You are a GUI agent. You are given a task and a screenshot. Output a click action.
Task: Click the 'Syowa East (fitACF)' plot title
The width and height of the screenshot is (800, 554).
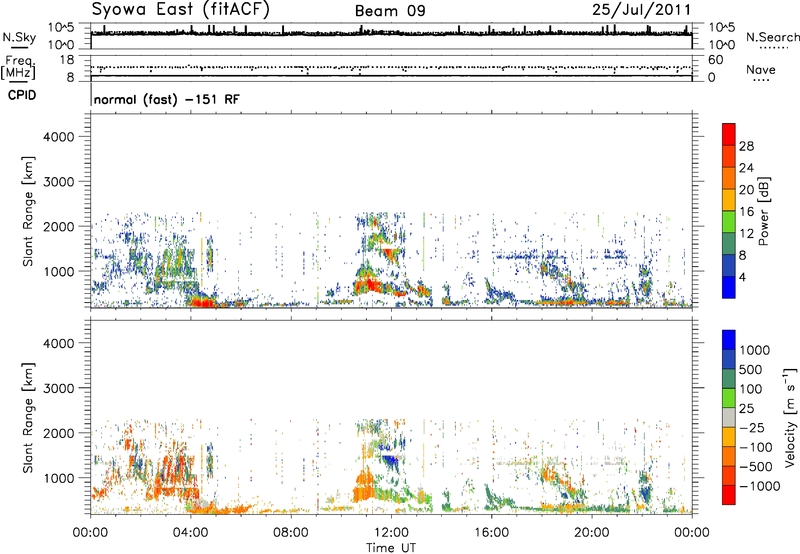click(181, 10)
